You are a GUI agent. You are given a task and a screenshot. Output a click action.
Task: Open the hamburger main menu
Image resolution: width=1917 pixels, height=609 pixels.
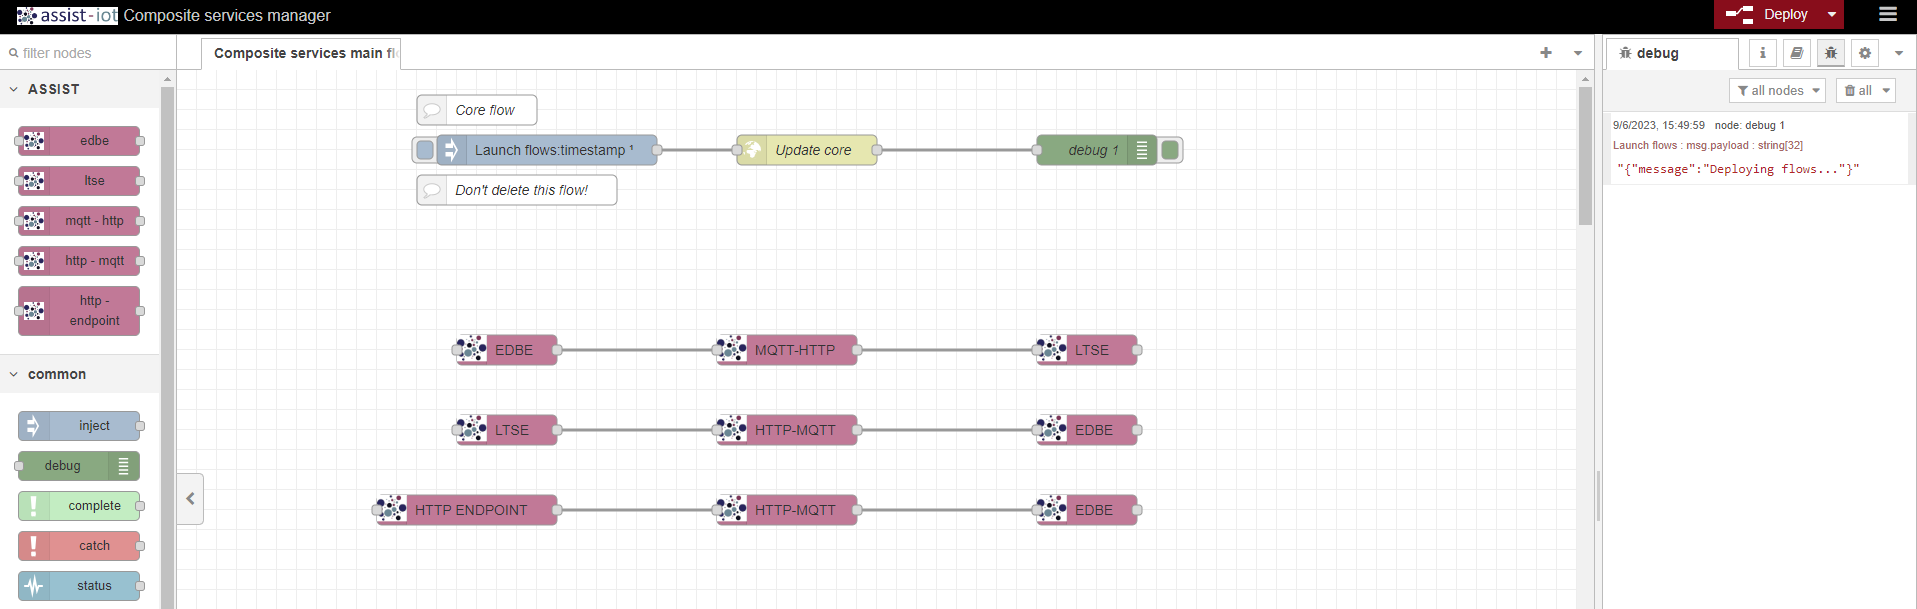1888,14
